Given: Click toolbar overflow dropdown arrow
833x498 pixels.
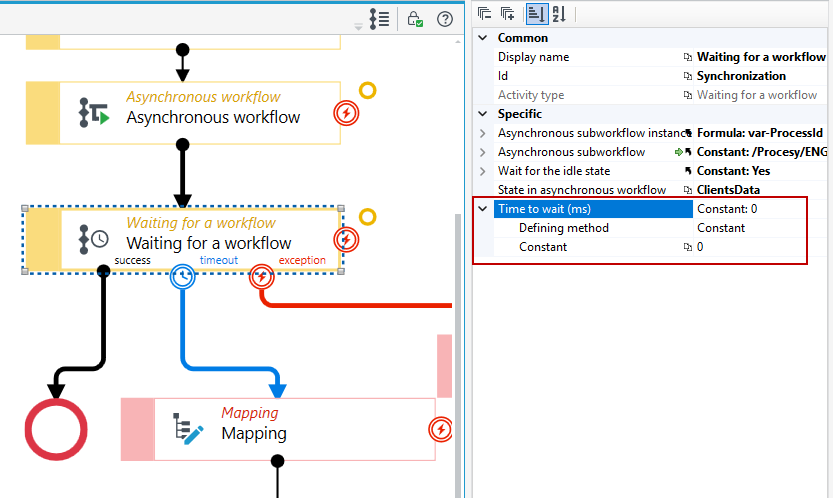Looking at the screenshot, I should click(359, 27).
